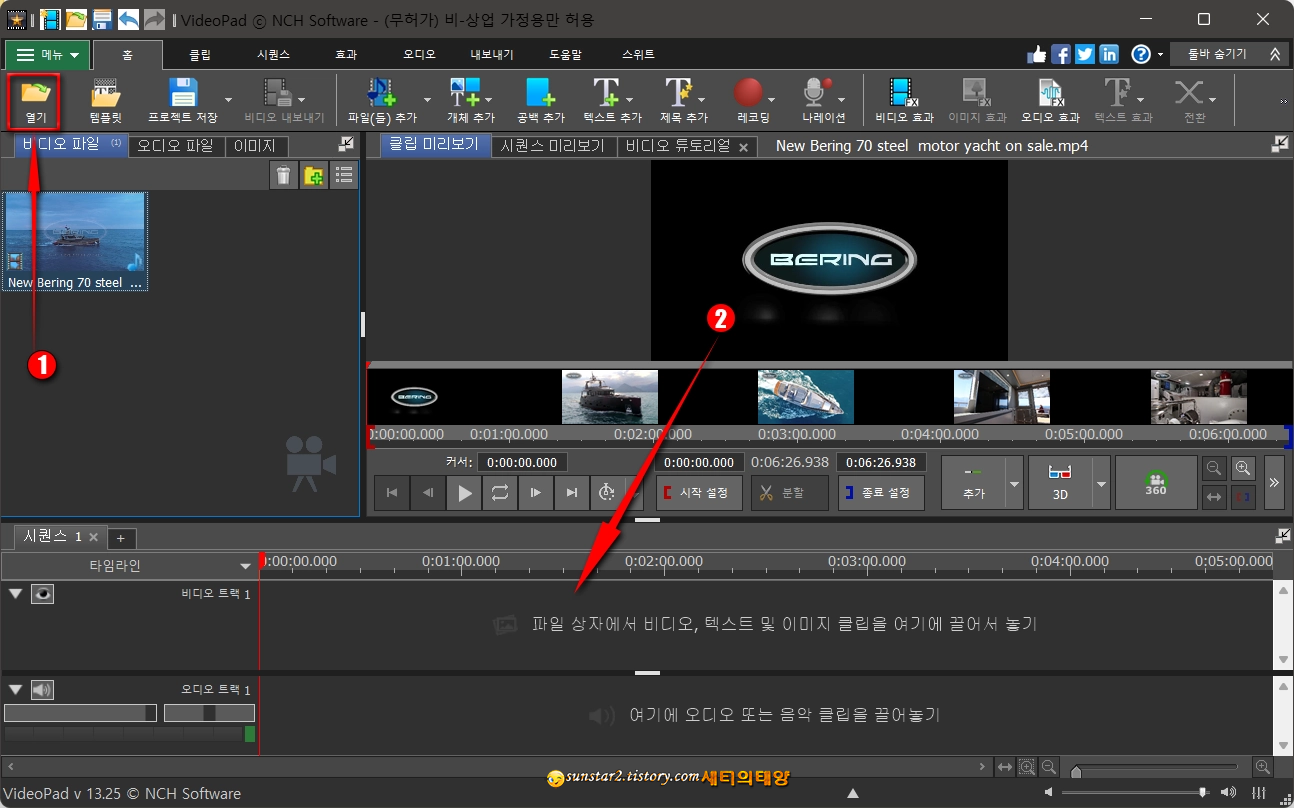
Task: Toggle loop playback button
Action: click(499, 492)
